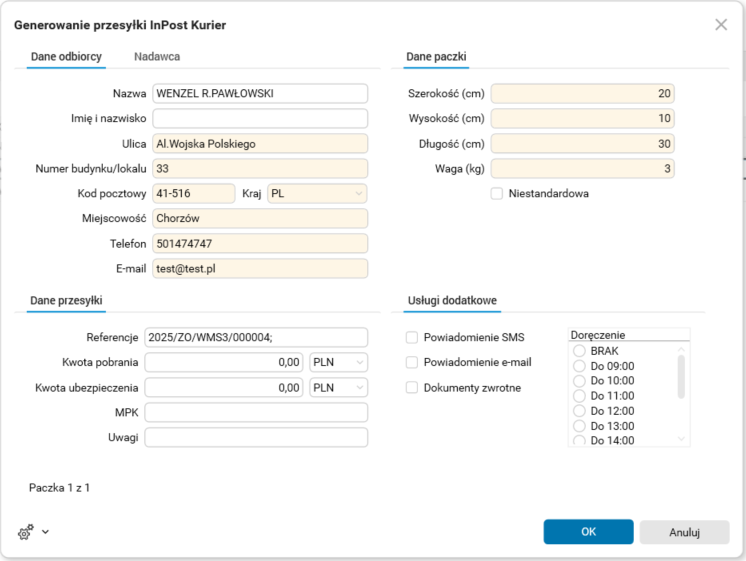Confirm with the OK button
The image size is (746, 561).
pos(588,532)
